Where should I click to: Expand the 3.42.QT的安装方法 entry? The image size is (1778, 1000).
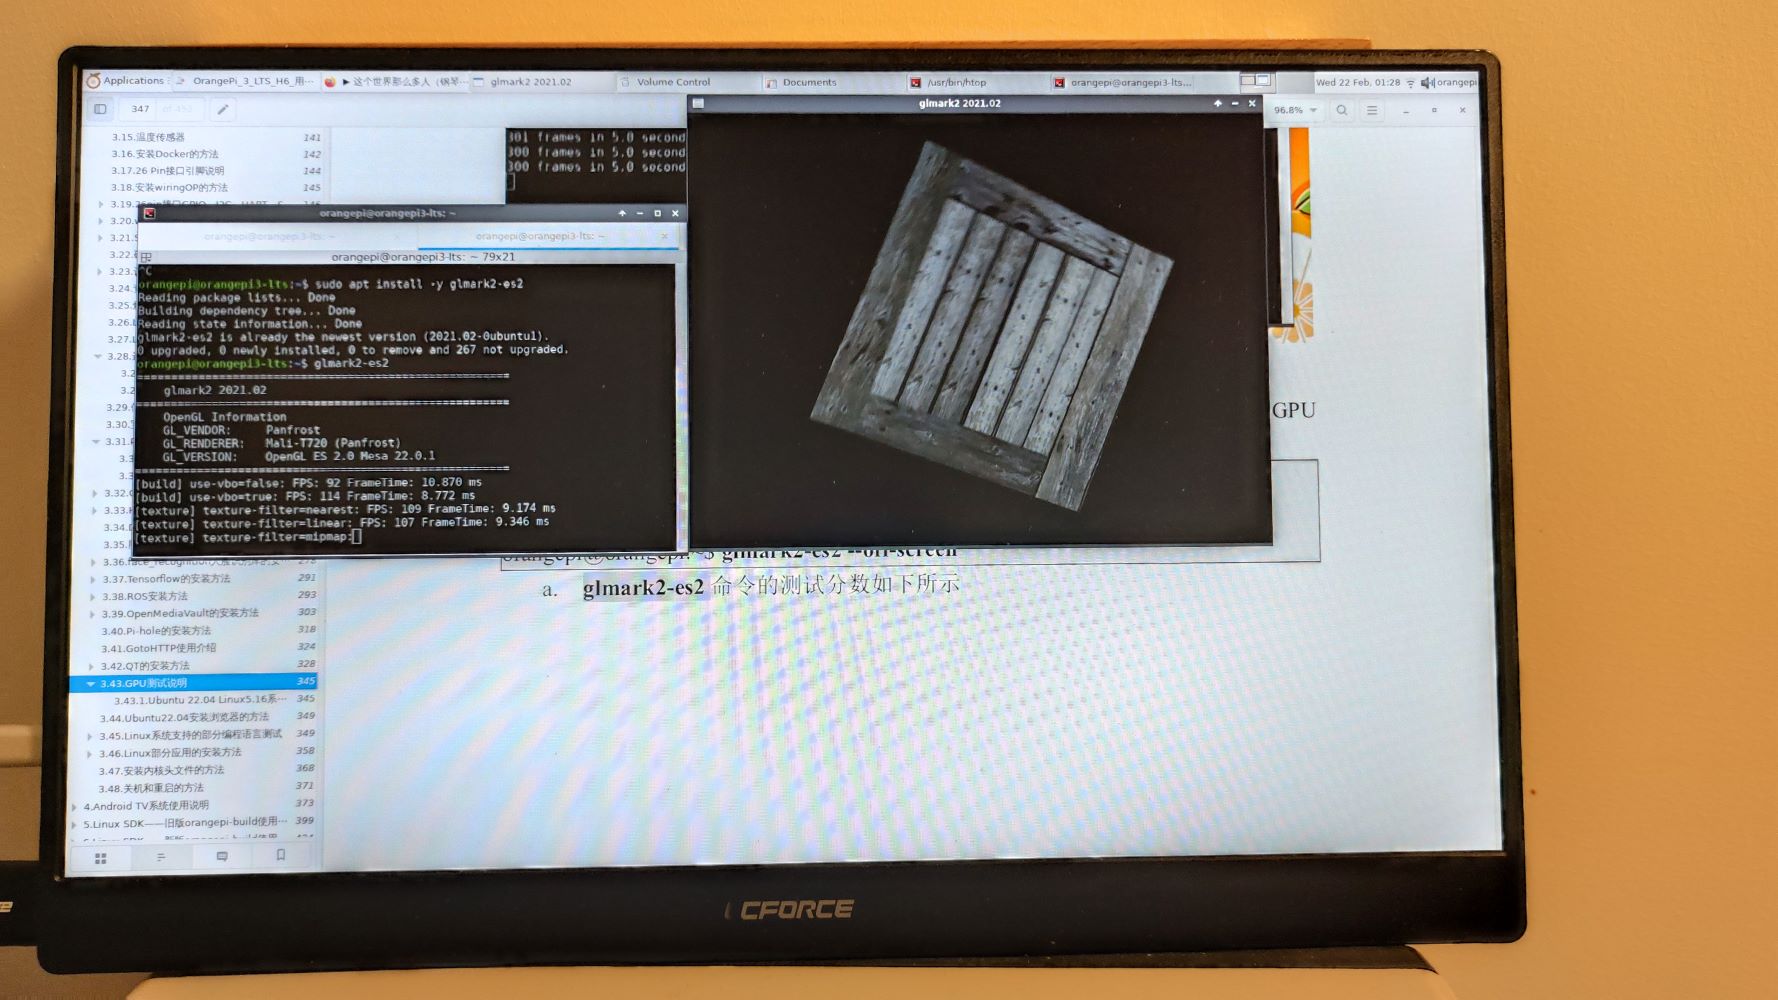point(92,666)
